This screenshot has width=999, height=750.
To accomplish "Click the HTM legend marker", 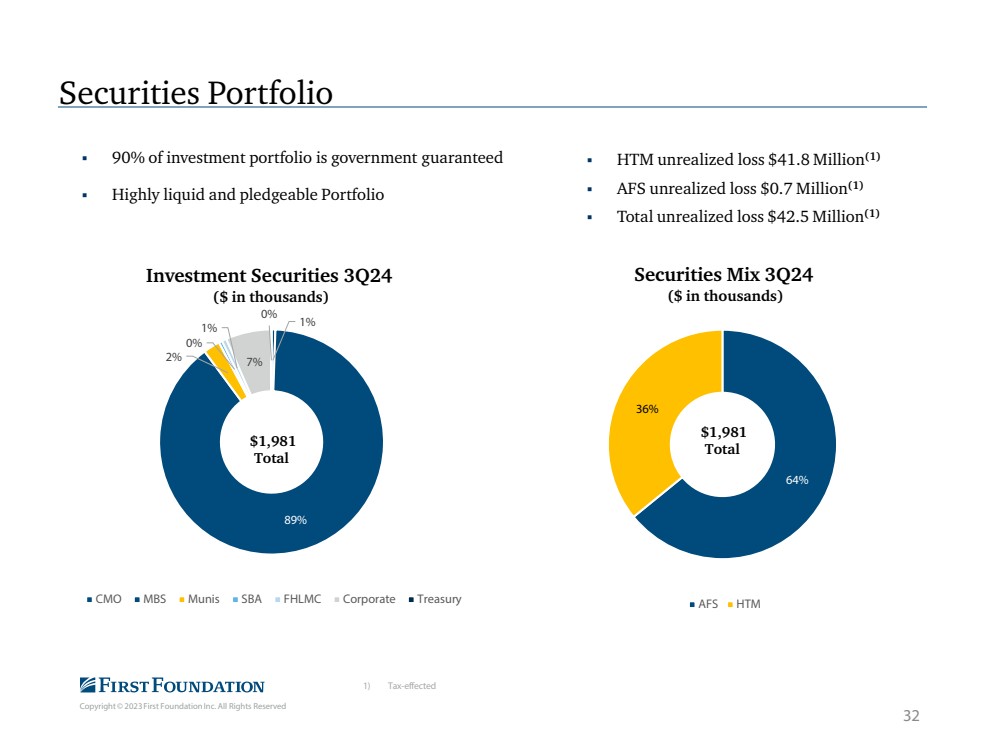I will (729, 604).
